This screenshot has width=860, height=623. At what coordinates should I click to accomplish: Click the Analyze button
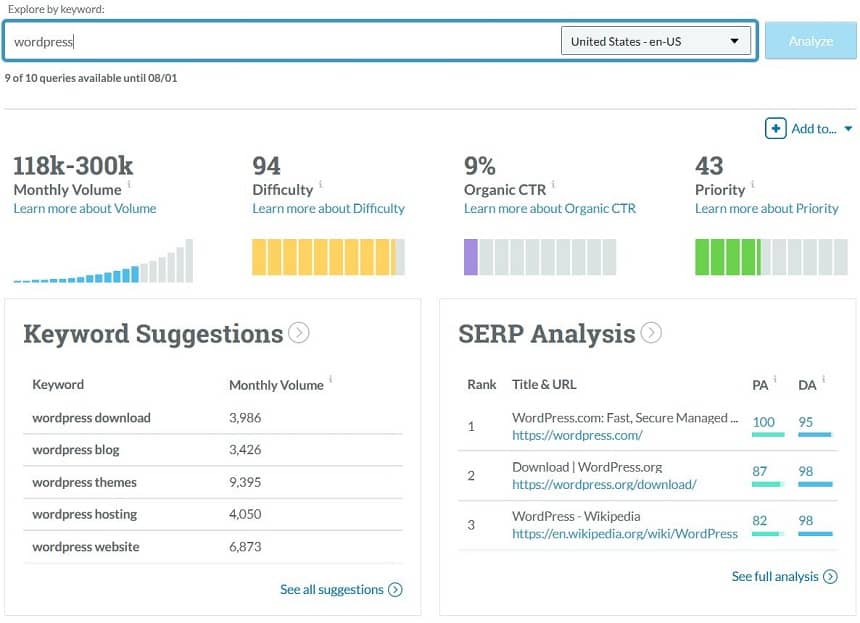[810, 41]
